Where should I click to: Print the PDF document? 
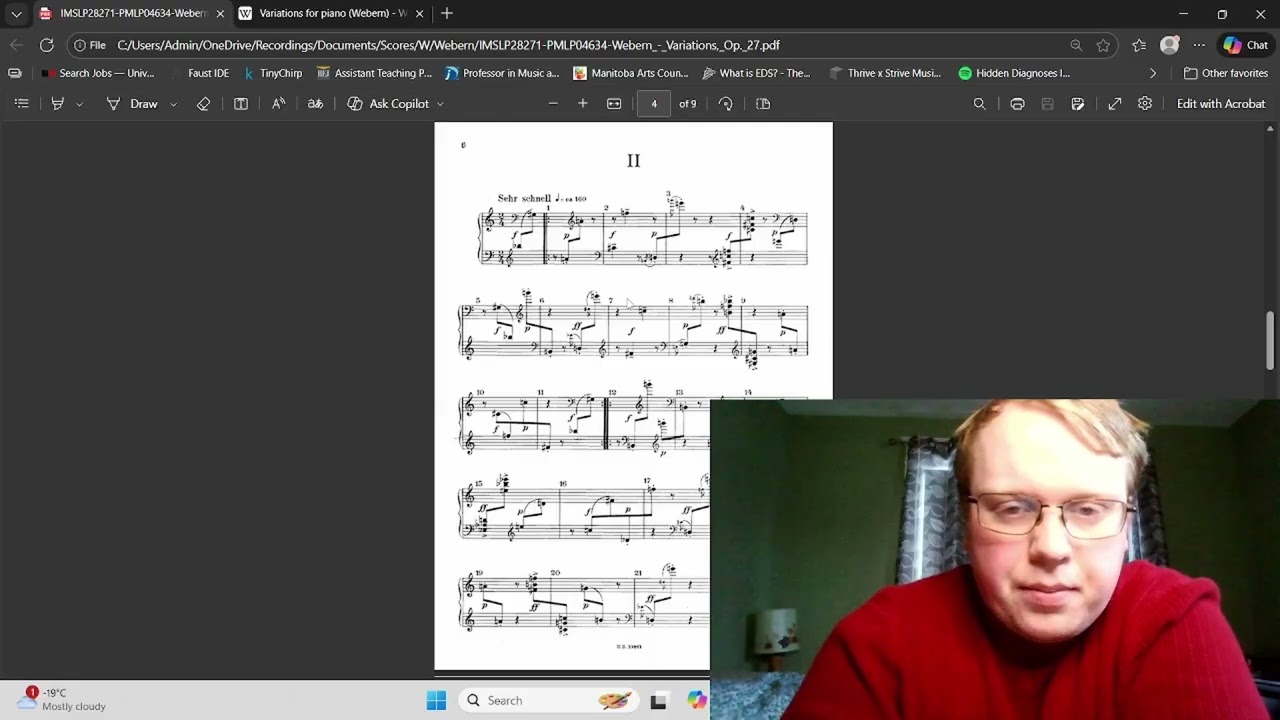(x=1017, y=104)
